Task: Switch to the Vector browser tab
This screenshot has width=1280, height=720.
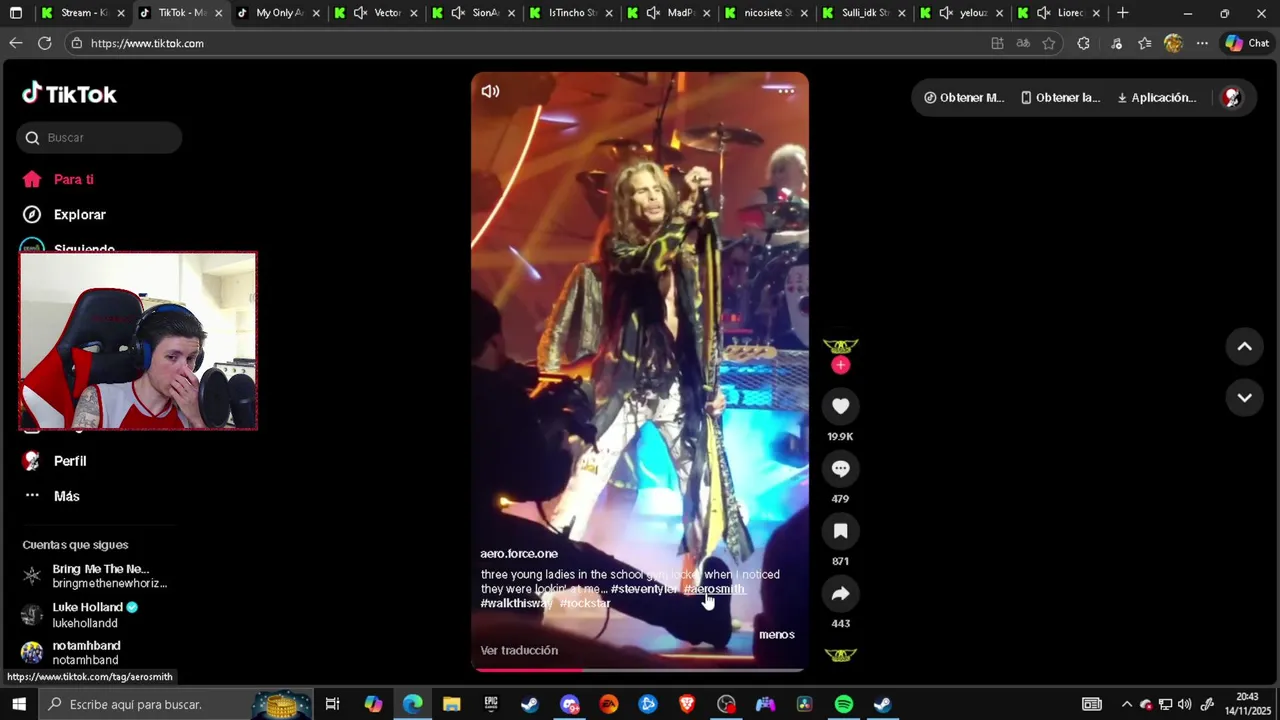Action: tap(376, 13)
